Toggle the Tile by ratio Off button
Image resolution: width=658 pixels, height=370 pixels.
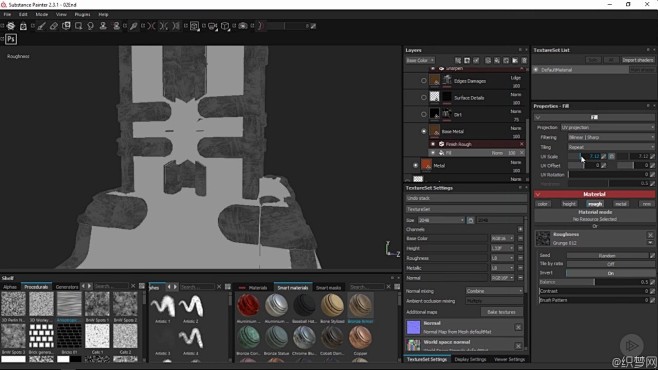point(610,264)
